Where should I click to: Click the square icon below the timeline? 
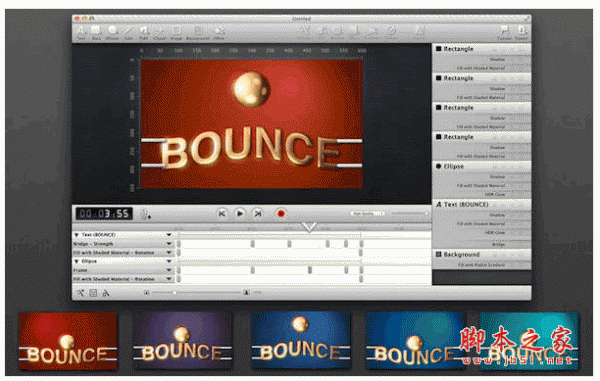(93, 293)
